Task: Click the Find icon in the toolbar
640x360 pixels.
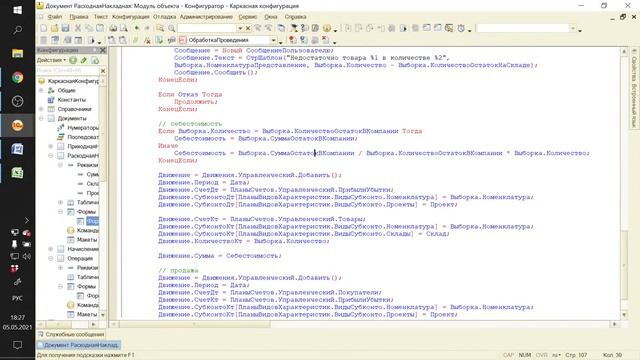Action: (x=160, y=28)
